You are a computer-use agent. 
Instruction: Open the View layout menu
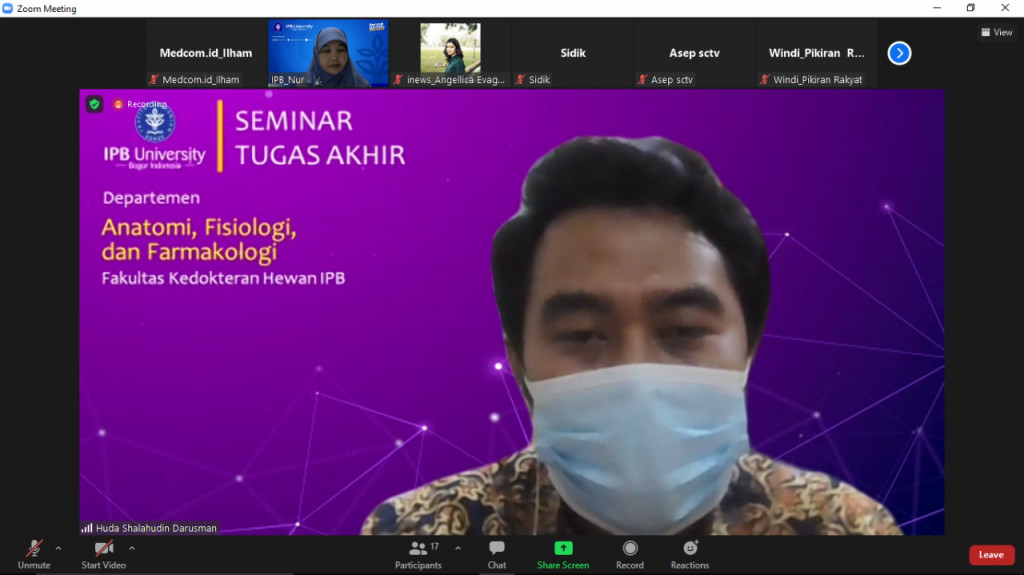pyautogui.click(x=996, y=32)
